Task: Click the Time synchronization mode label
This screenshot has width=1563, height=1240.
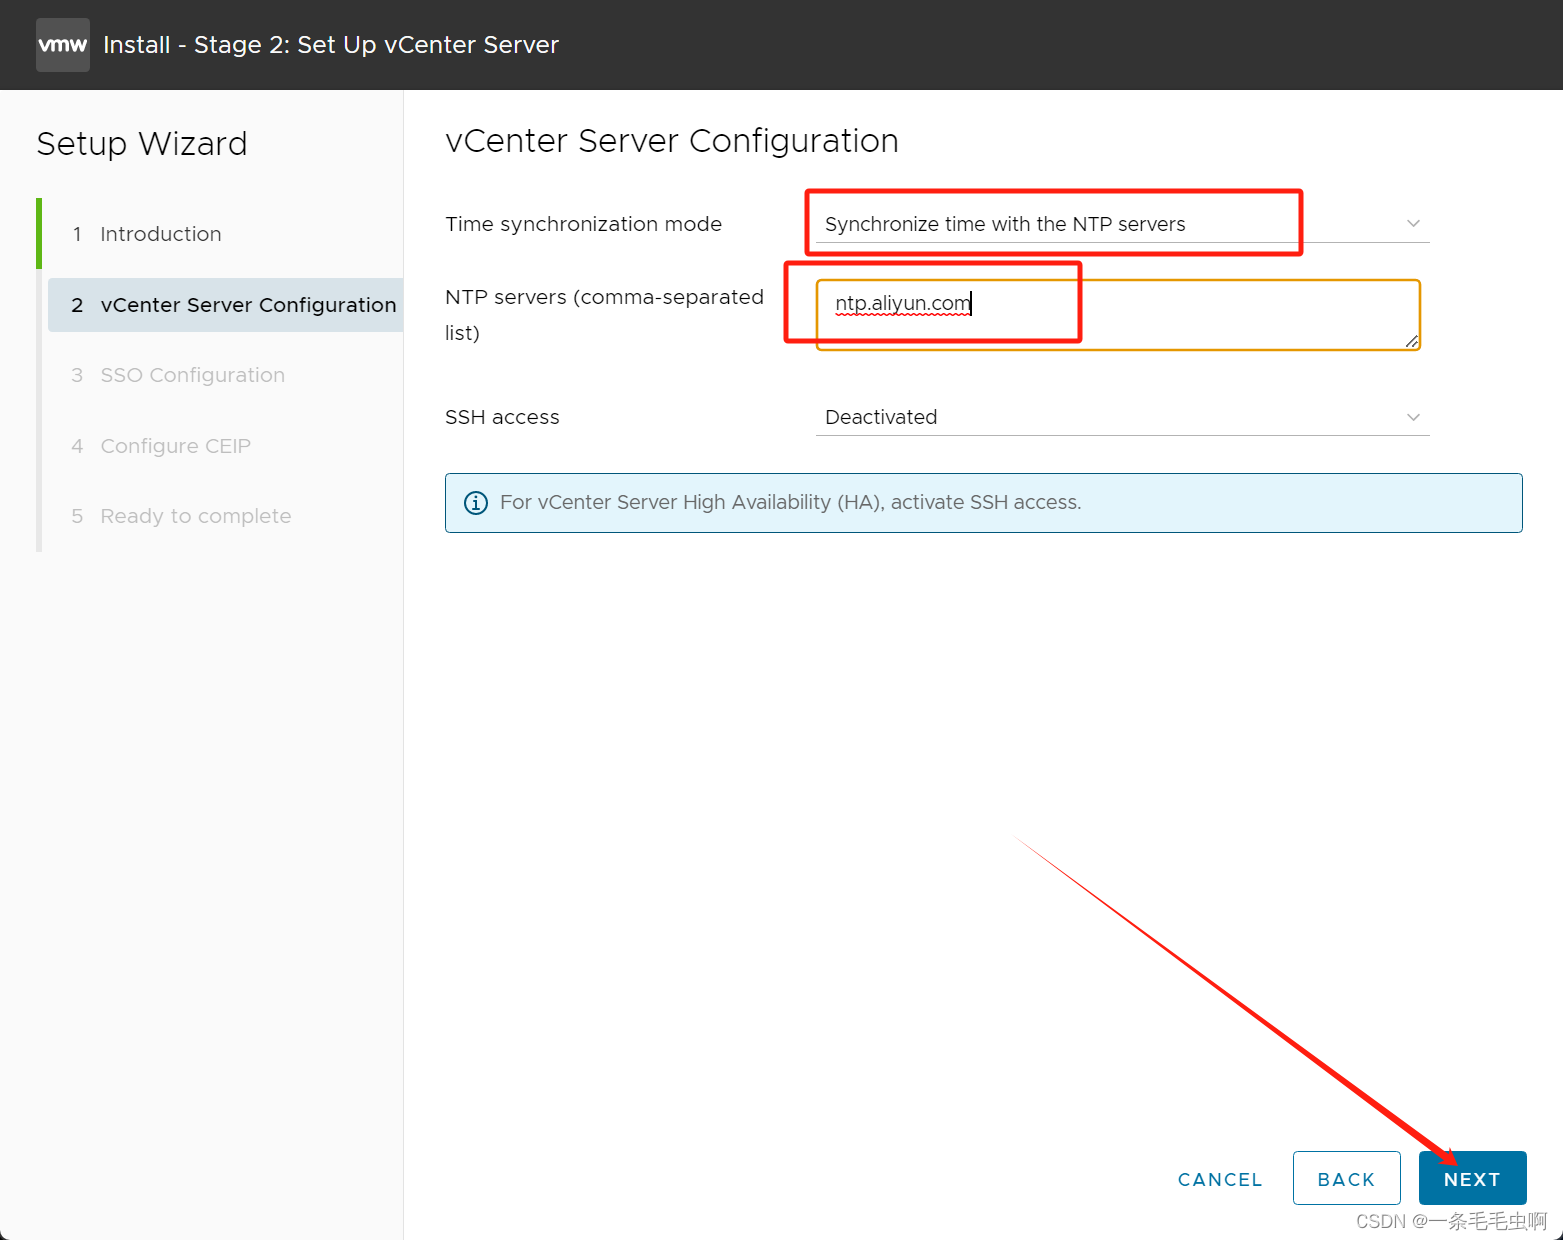Action: (x=584, y=224)
